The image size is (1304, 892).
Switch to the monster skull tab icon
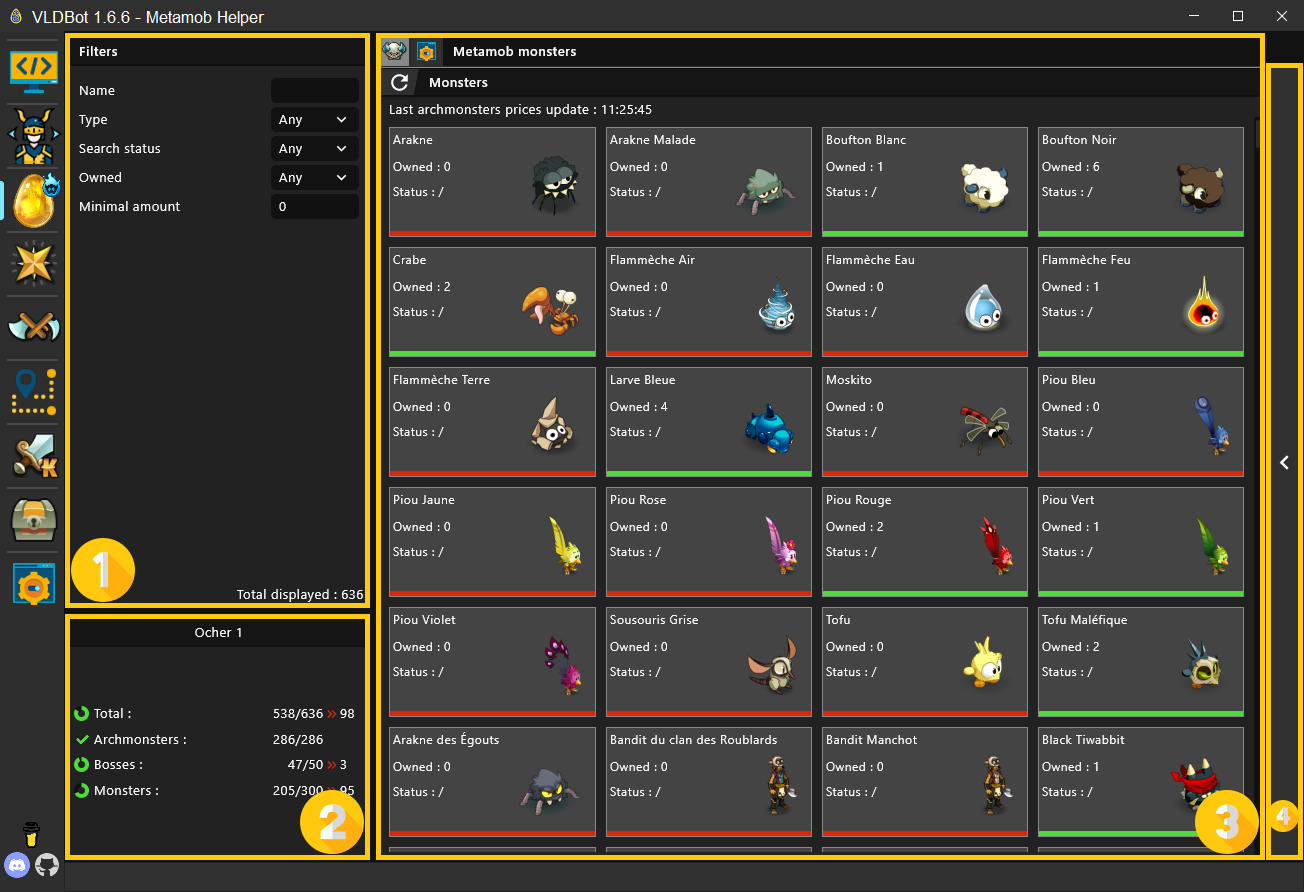point(396,52)
